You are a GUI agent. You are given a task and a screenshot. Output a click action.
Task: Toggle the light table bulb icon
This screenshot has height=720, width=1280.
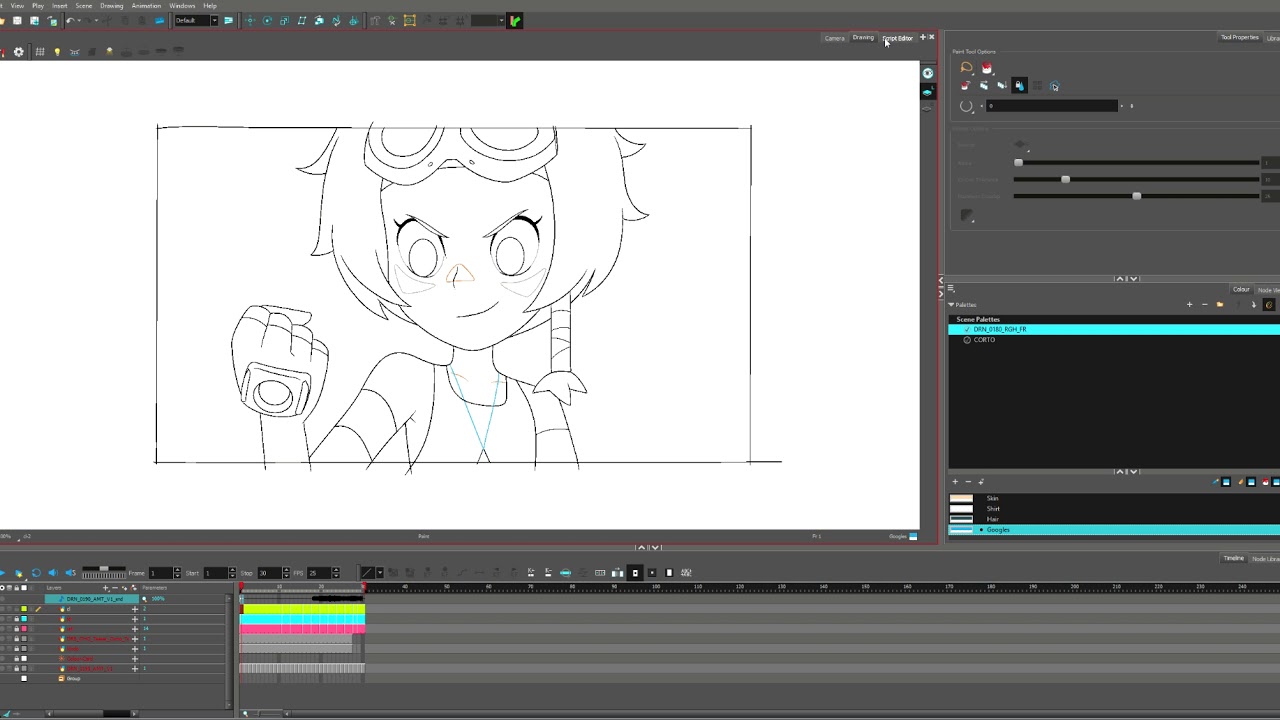[57, 52]
